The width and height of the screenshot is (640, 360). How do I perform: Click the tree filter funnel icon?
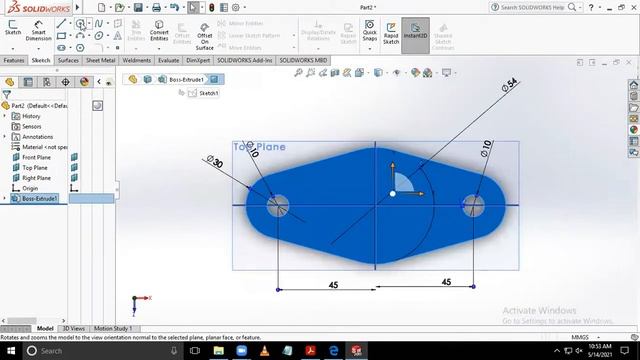[x=7, y=95]
